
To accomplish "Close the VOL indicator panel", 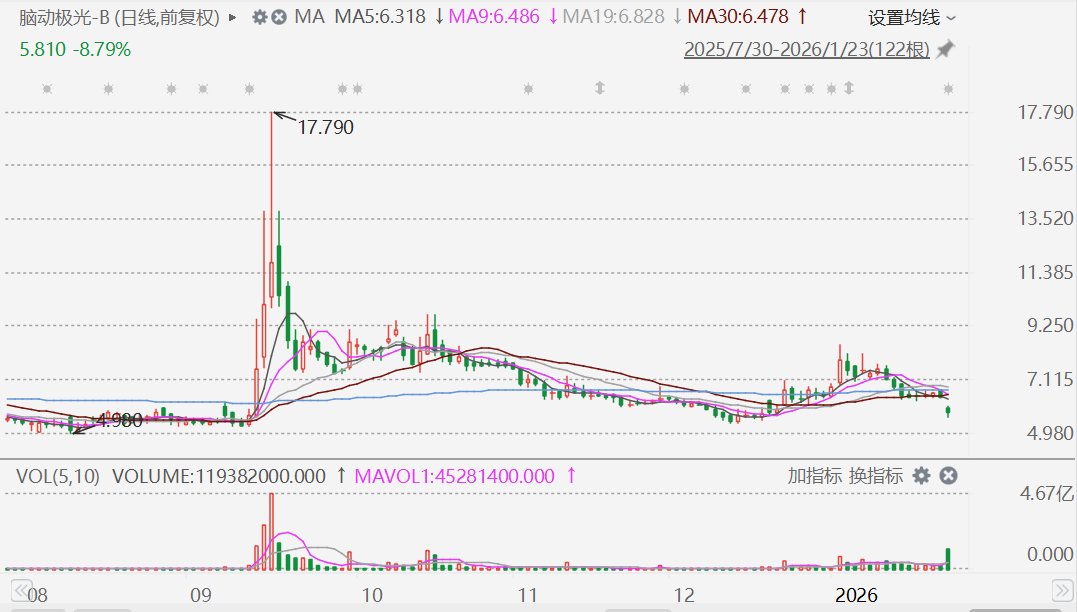I will tap(948, 475).
